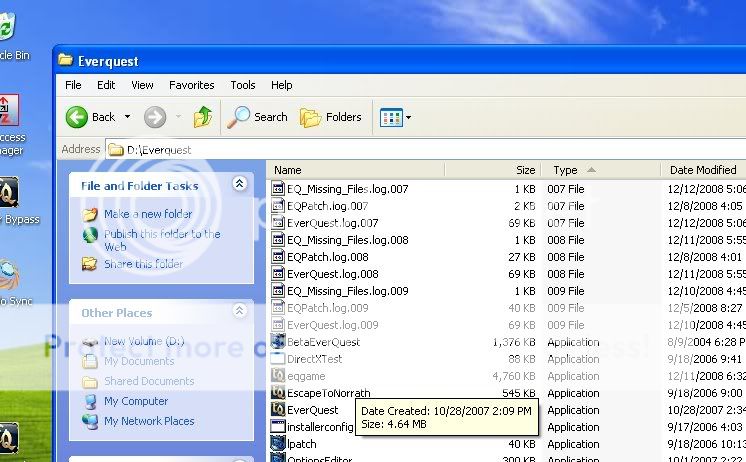Open the View menu

(x=142, y=85)
